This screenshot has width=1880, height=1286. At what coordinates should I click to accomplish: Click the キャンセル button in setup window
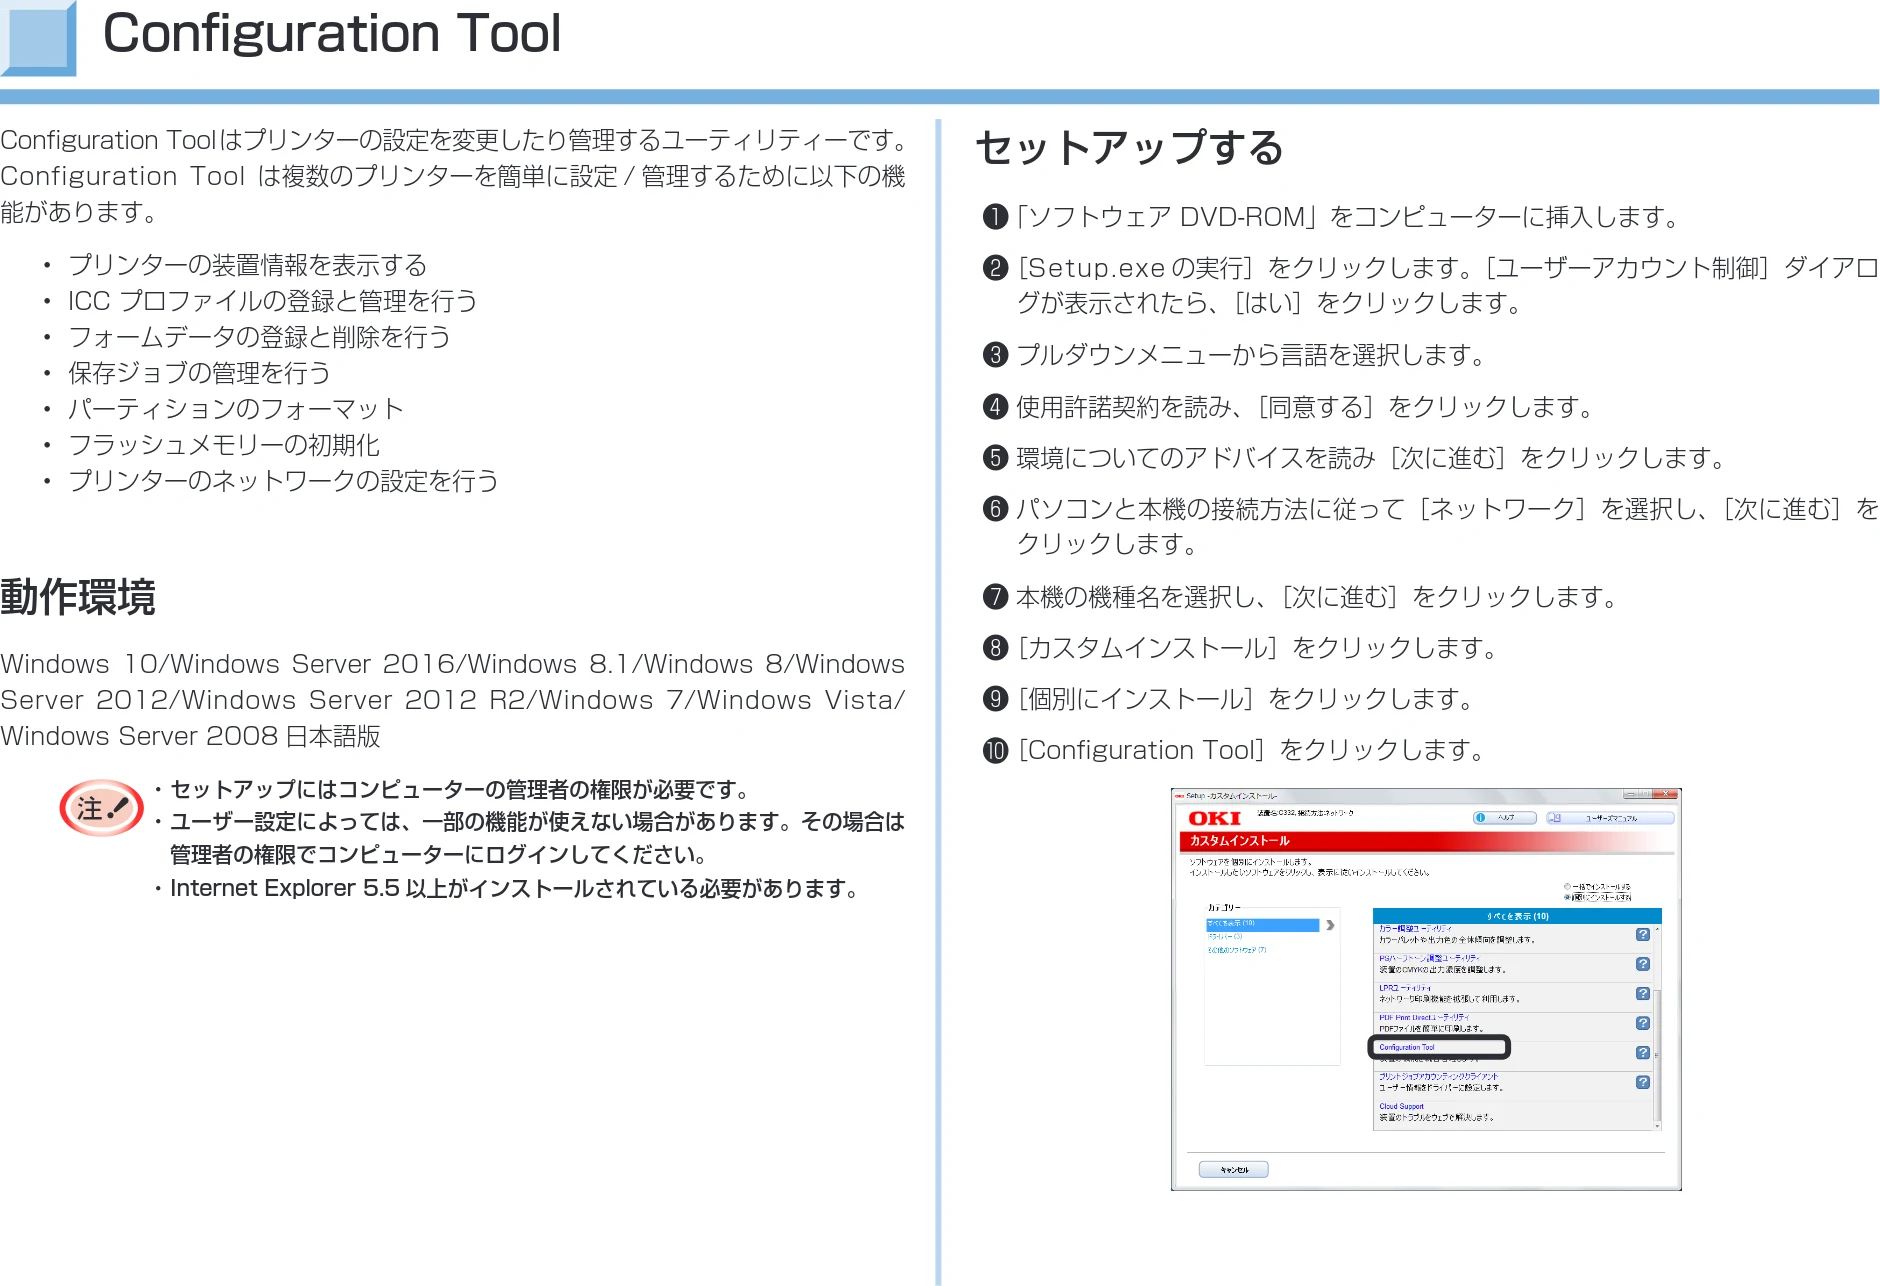tap(1233, 1169)
